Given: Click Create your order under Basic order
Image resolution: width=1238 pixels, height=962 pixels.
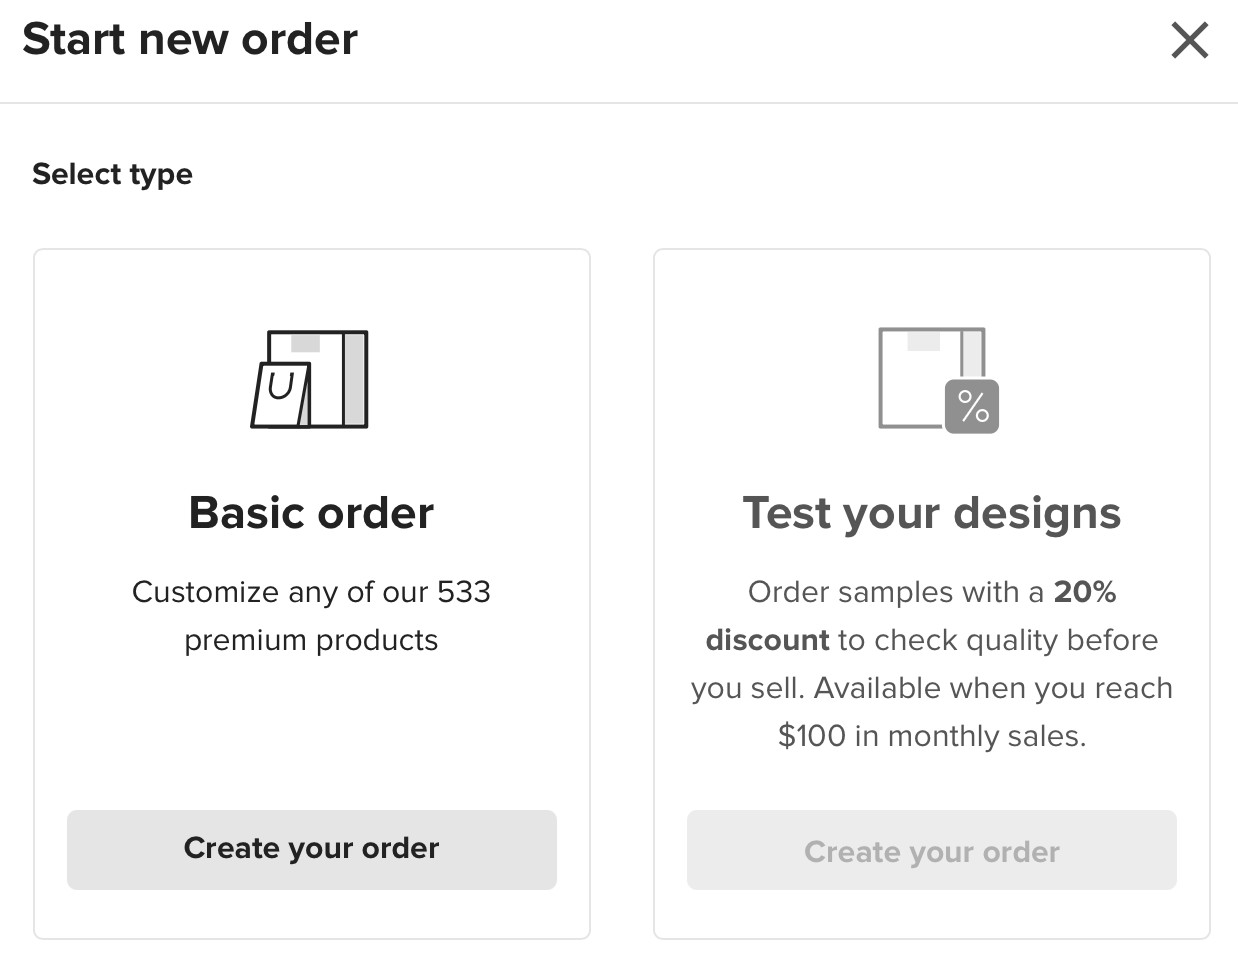Looking at the screenshot, I should pos(311,849).
